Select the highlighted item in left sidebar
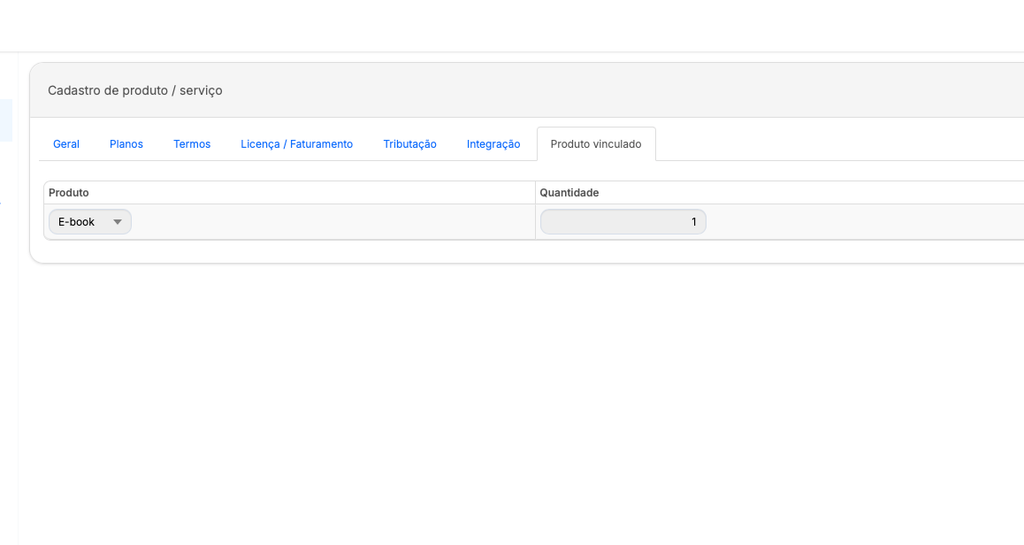The image size is (1024, 545). point(6,120)
